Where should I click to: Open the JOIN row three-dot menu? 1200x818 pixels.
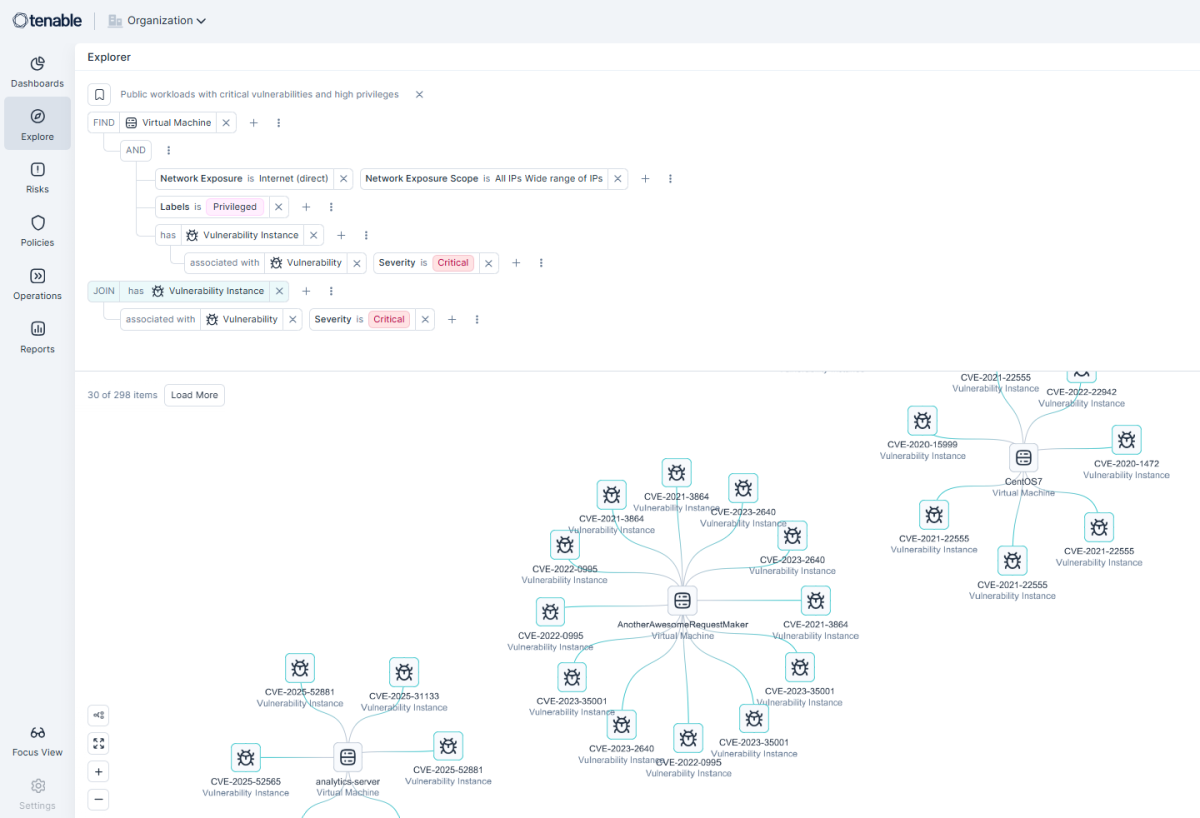[331, 290]
